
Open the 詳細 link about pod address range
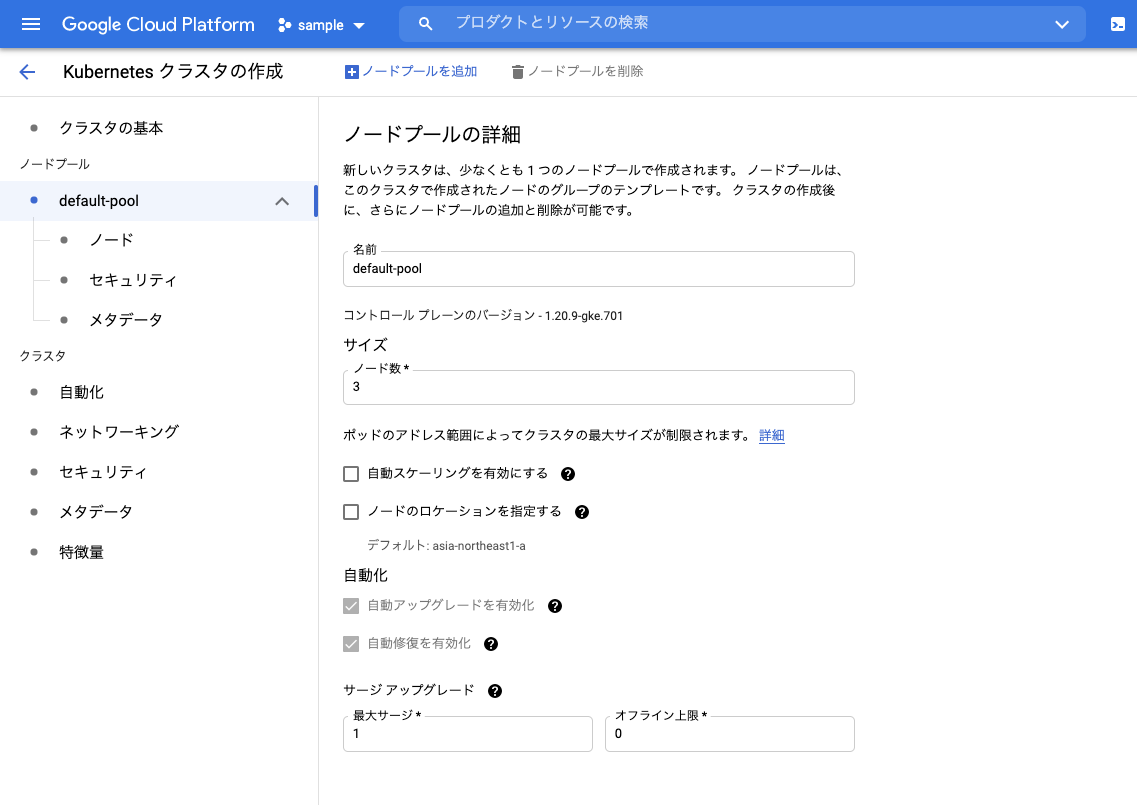point(771,435)
